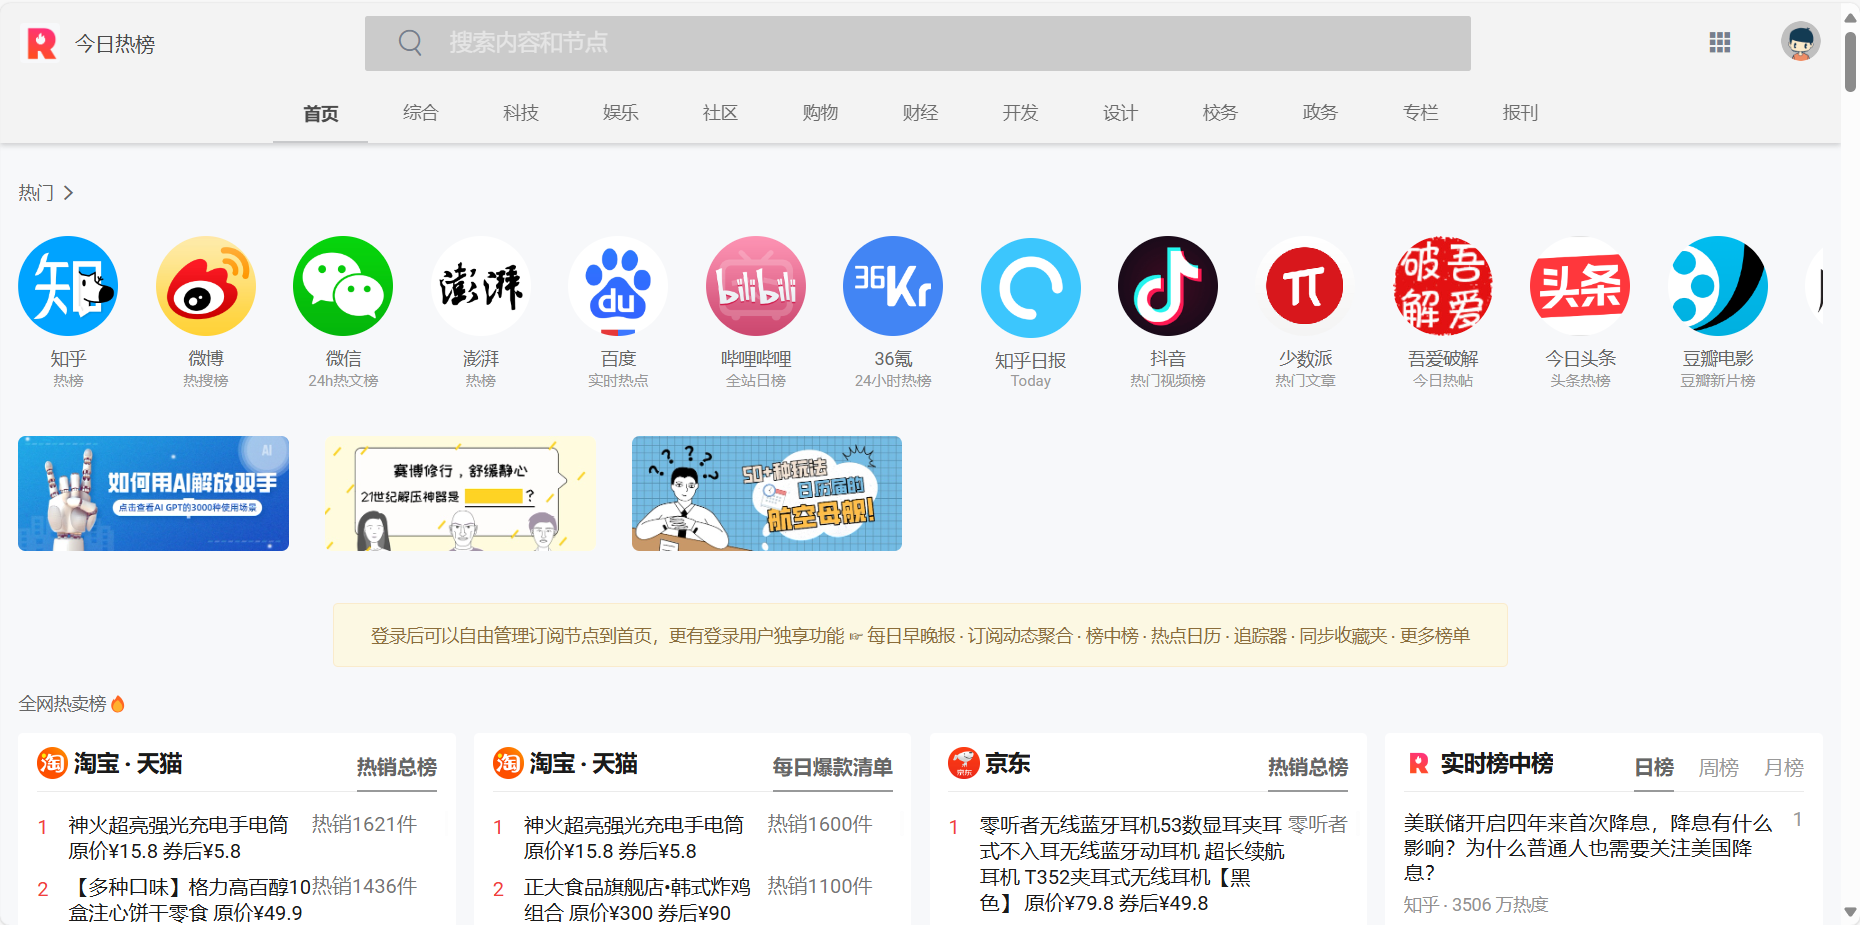Select the 月榜 ranking tab
The width and height of the screenshot is (1860, 925).
coord(1784,767)
